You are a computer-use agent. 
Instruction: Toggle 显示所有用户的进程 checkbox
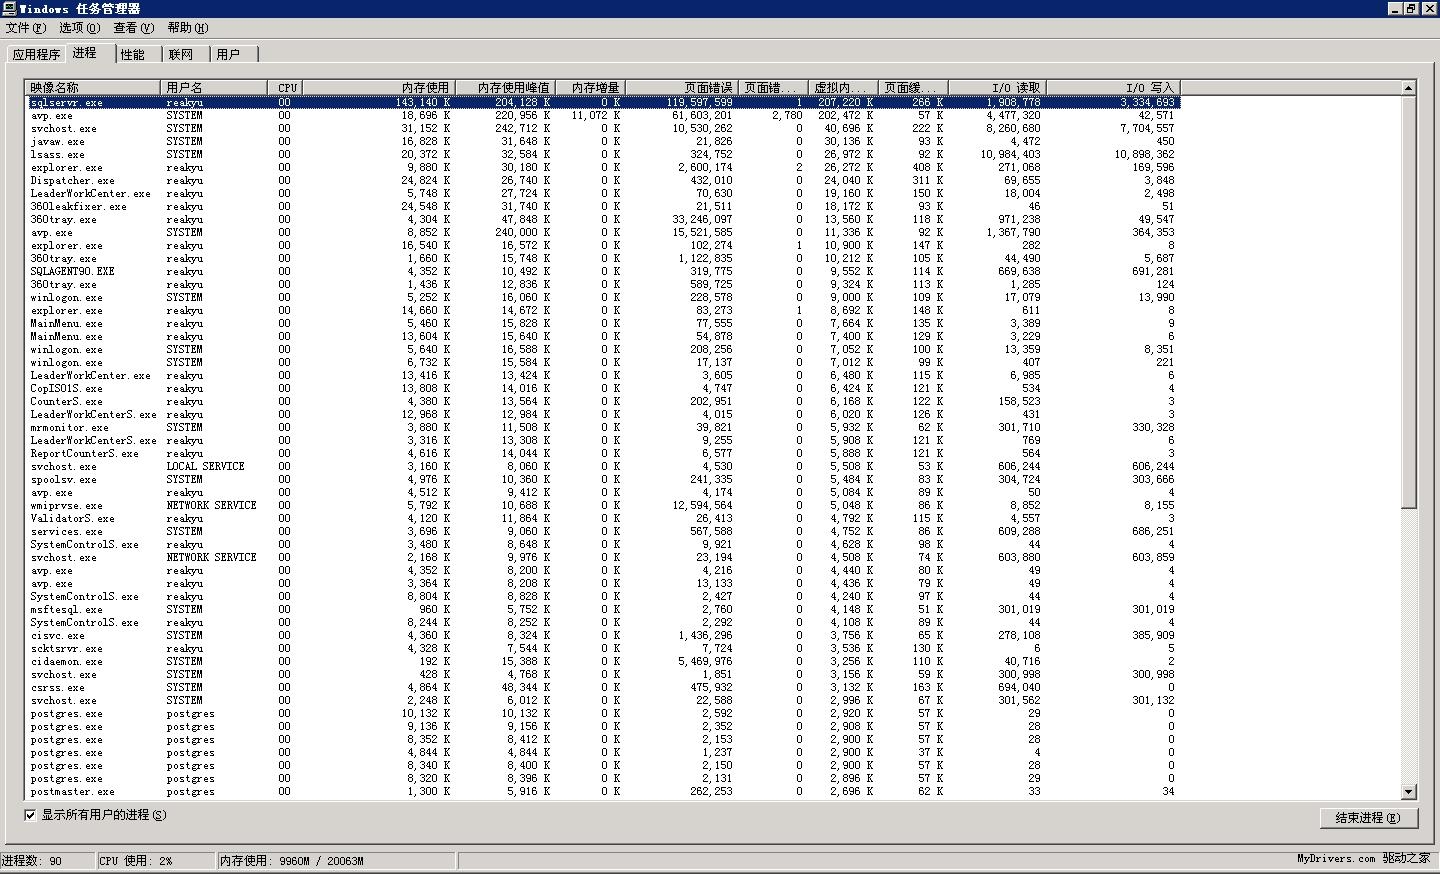click(x=30, y=815)
